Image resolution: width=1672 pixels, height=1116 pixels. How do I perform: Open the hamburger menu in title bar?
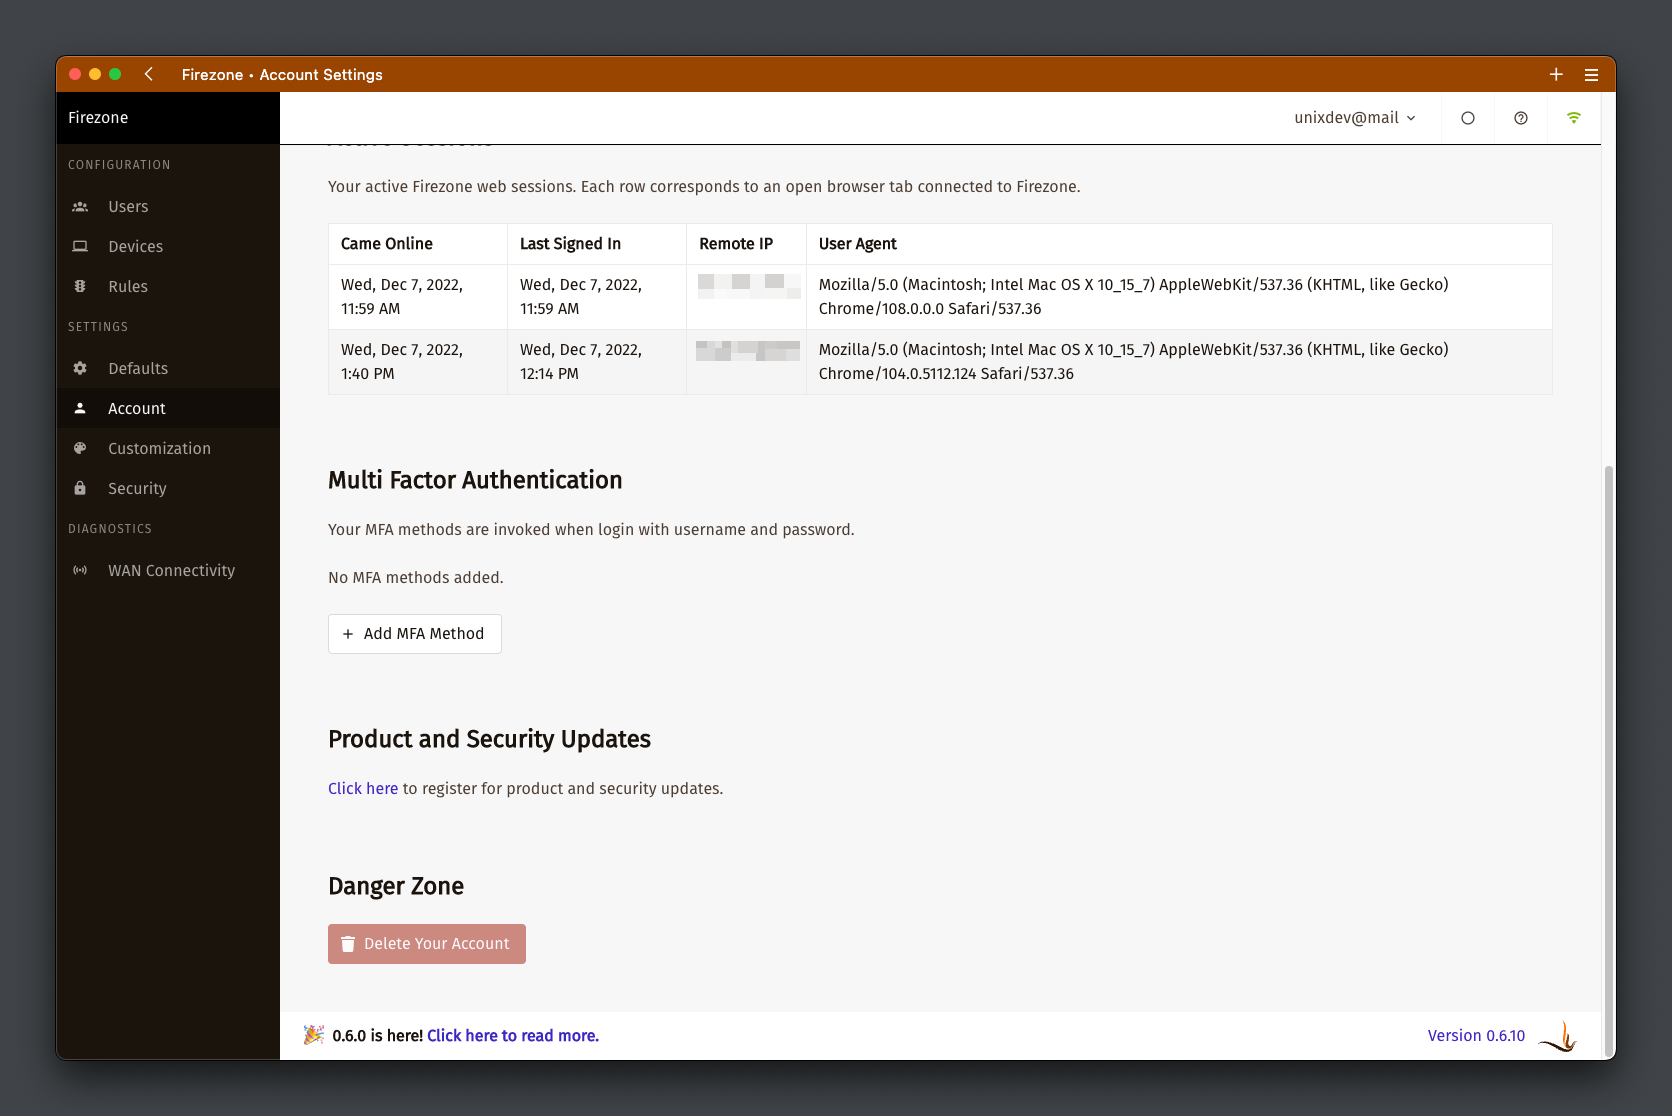coord(1591,75)
